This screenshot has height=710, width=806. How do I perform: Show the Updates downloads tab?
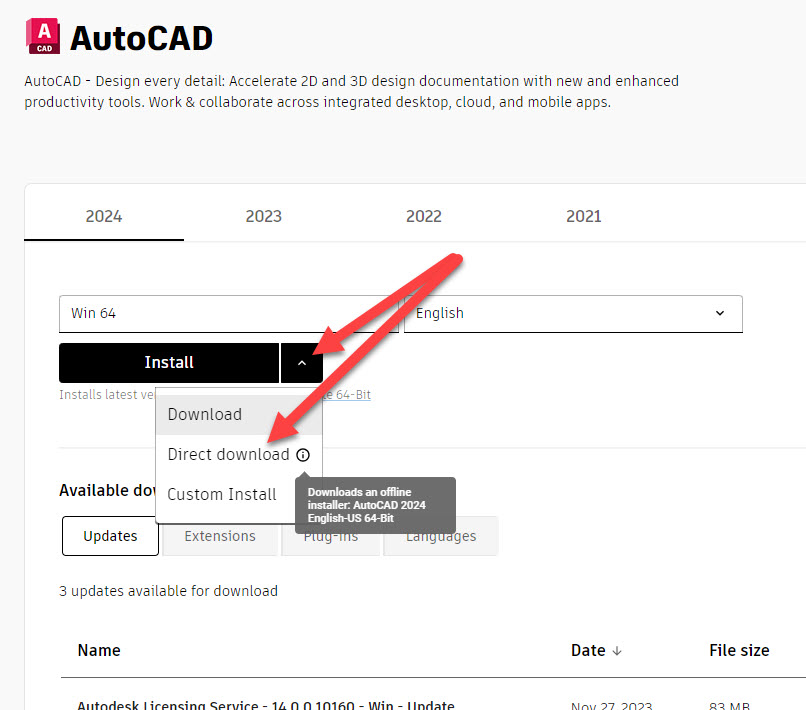click(x=110, y=536)
